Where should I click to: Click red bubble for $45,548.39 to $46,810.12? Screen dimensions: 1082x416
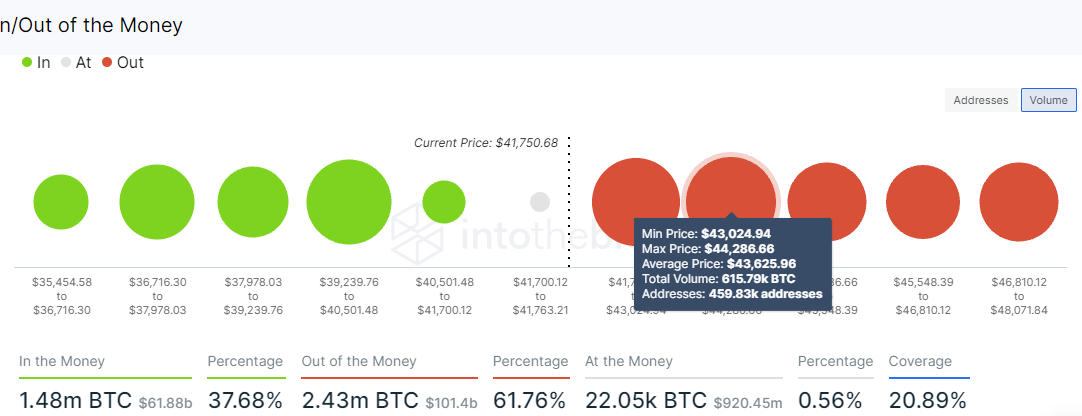(x=923, y=202)
